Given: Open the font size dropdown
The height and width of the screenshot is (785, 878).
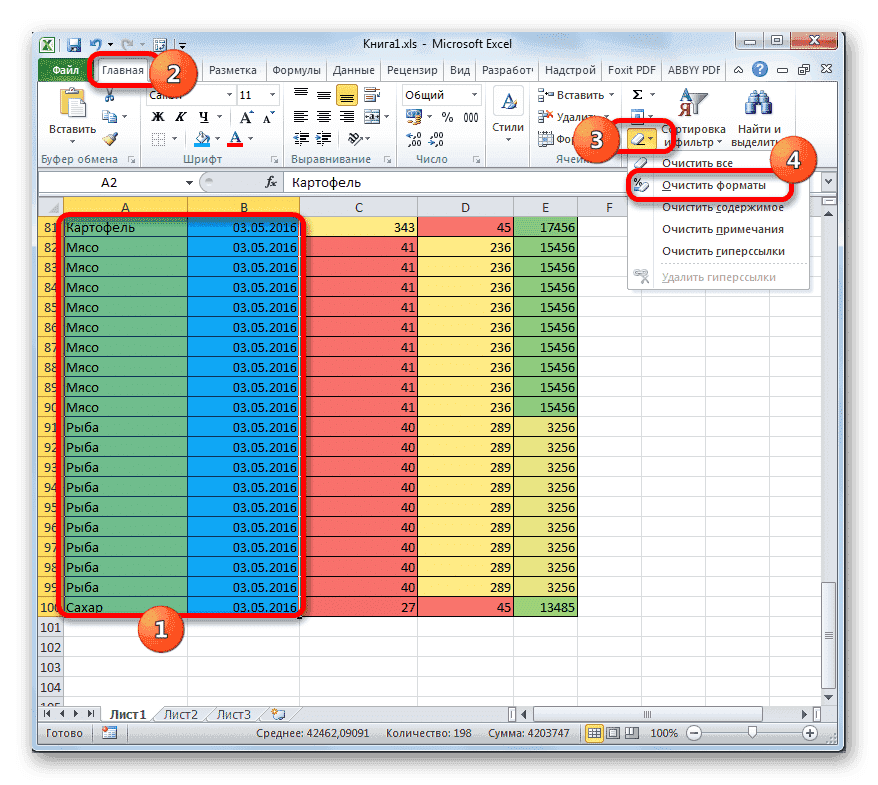Looking at the screenshot, I should (272, 95).
